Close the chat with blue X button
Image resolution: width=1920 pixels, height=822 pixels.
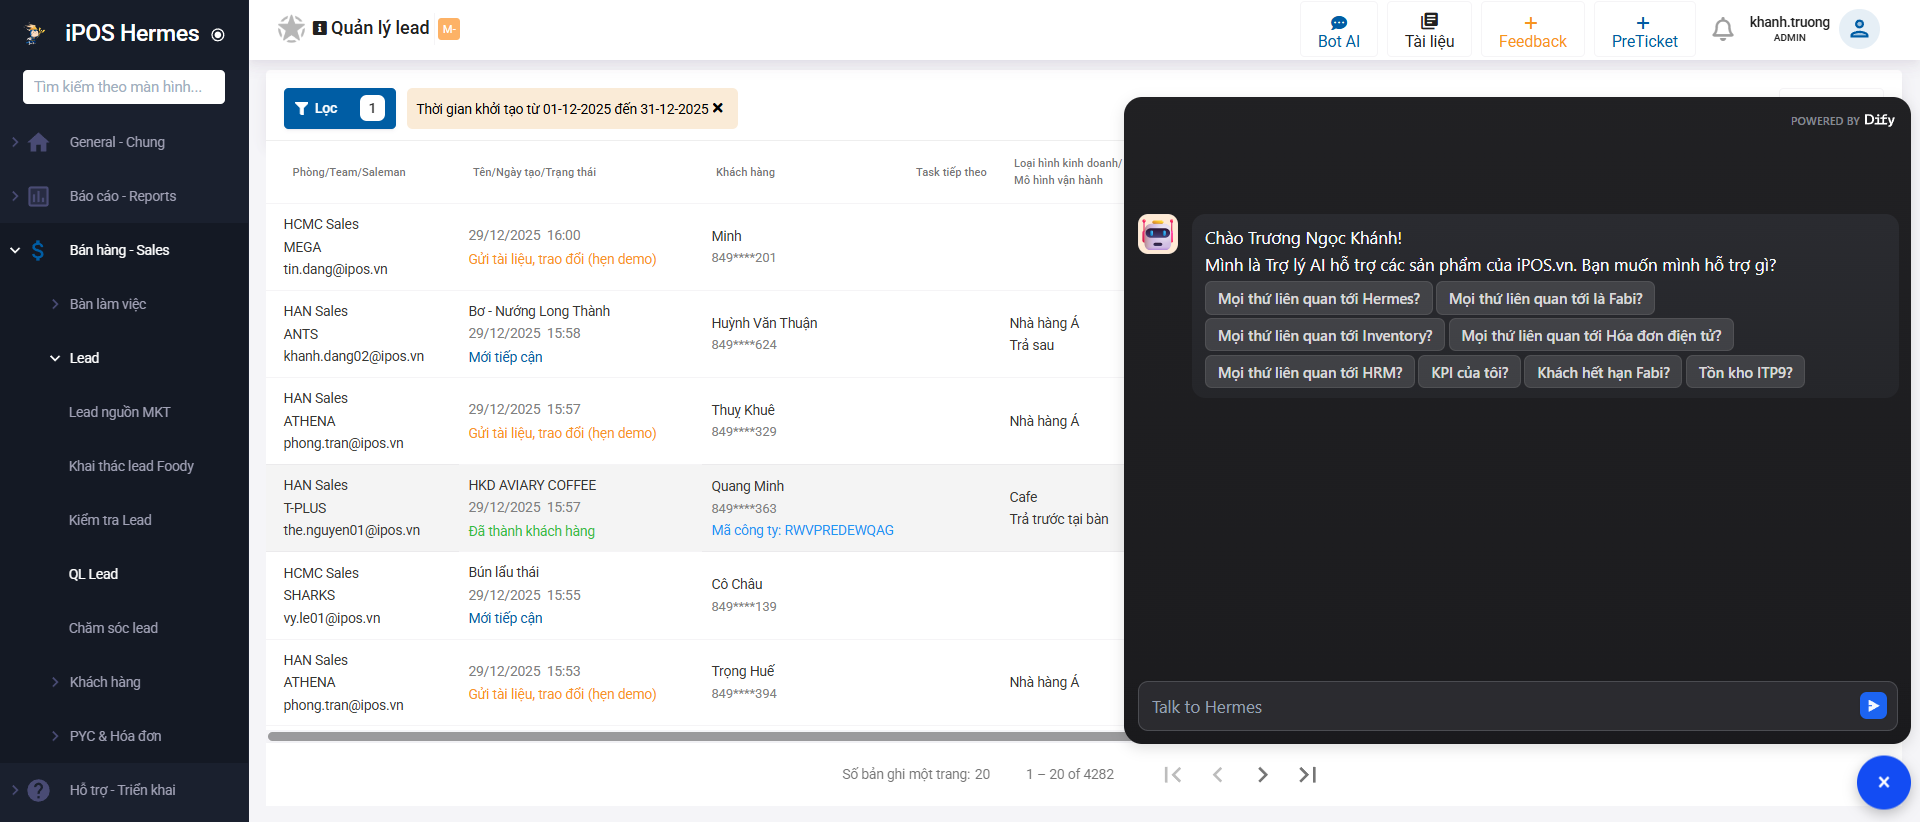[x=1883, y=782]
